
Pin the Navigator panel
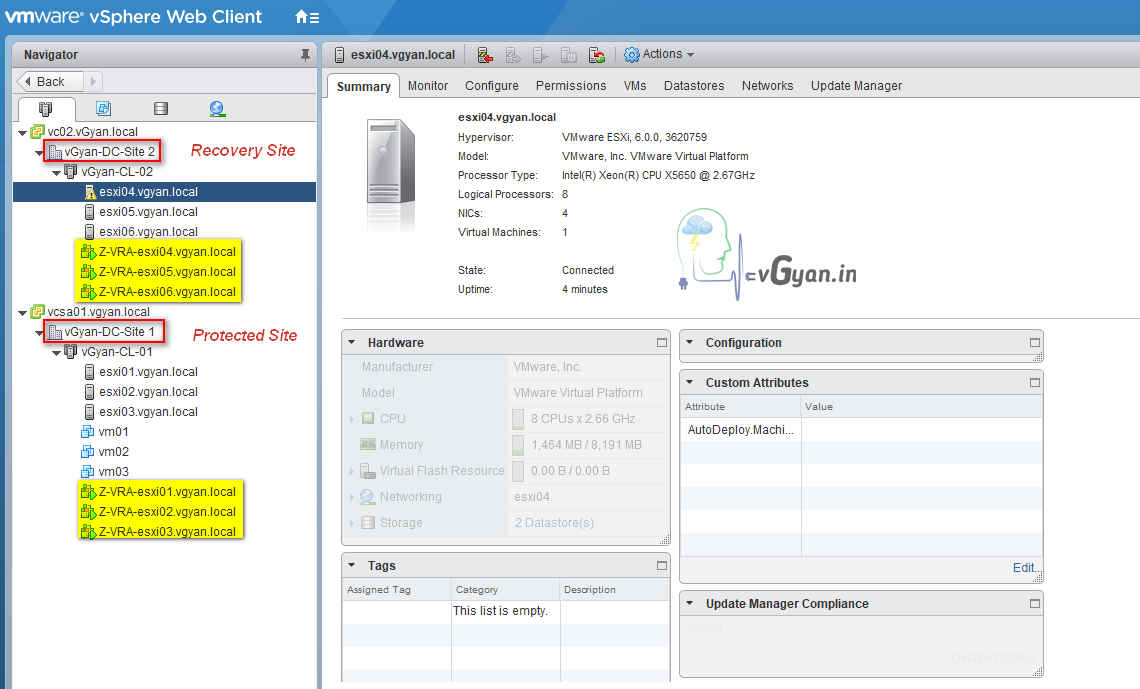click(305, 55)
